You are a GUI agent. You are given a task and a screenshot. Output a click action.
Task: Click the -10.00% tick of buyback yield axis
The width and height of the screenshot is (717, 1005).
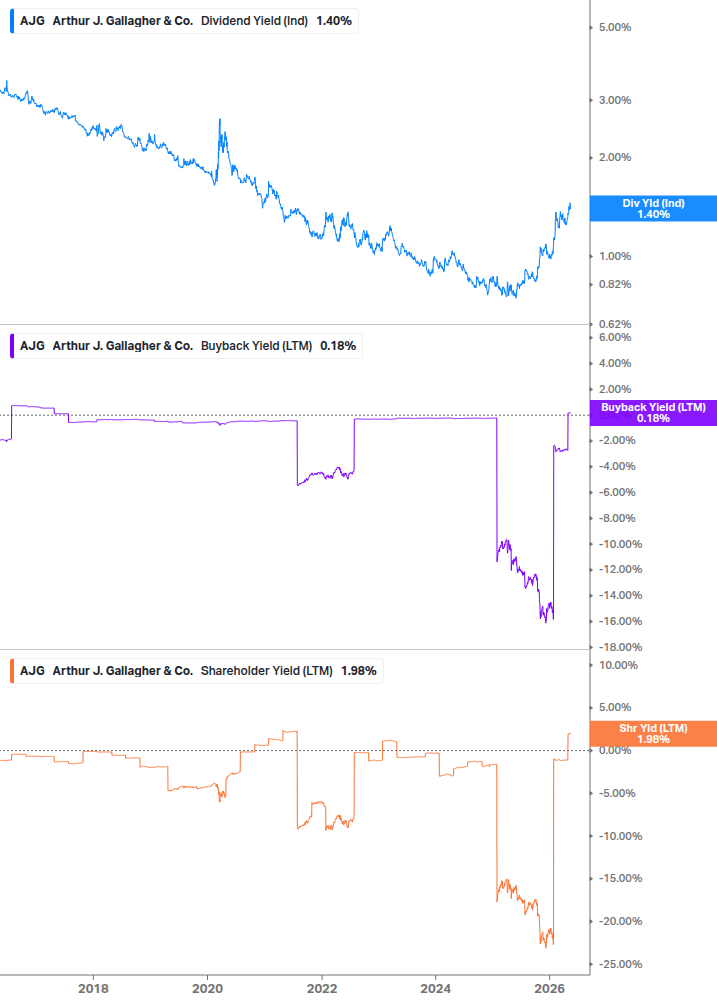[x=620, y=544]
